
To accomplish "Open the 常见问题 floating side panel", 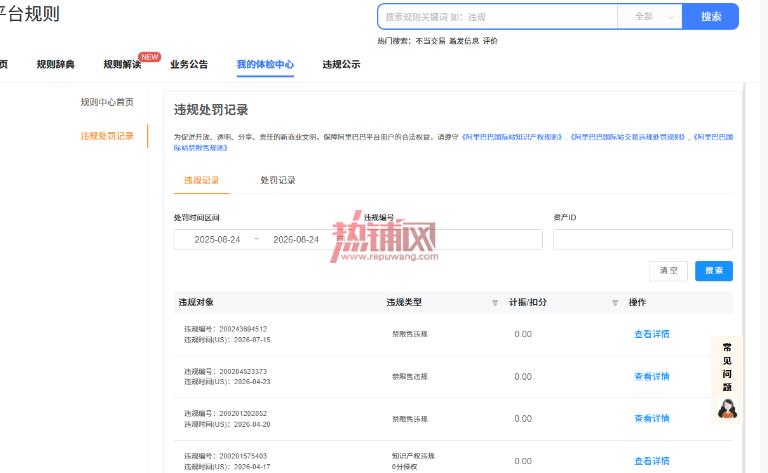I will (727, 367).
